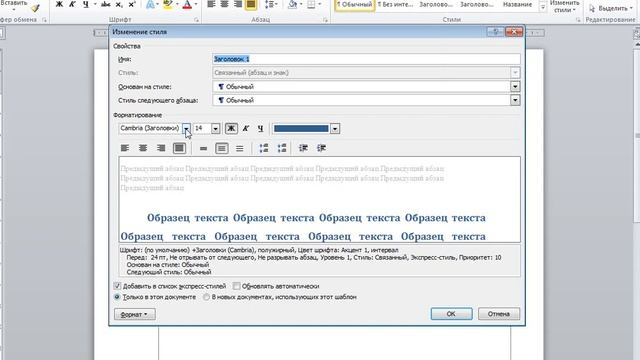Open disabled 'Стиль' type dropdown arrow
Screen dimensions: 640x360
click(515, 73)
